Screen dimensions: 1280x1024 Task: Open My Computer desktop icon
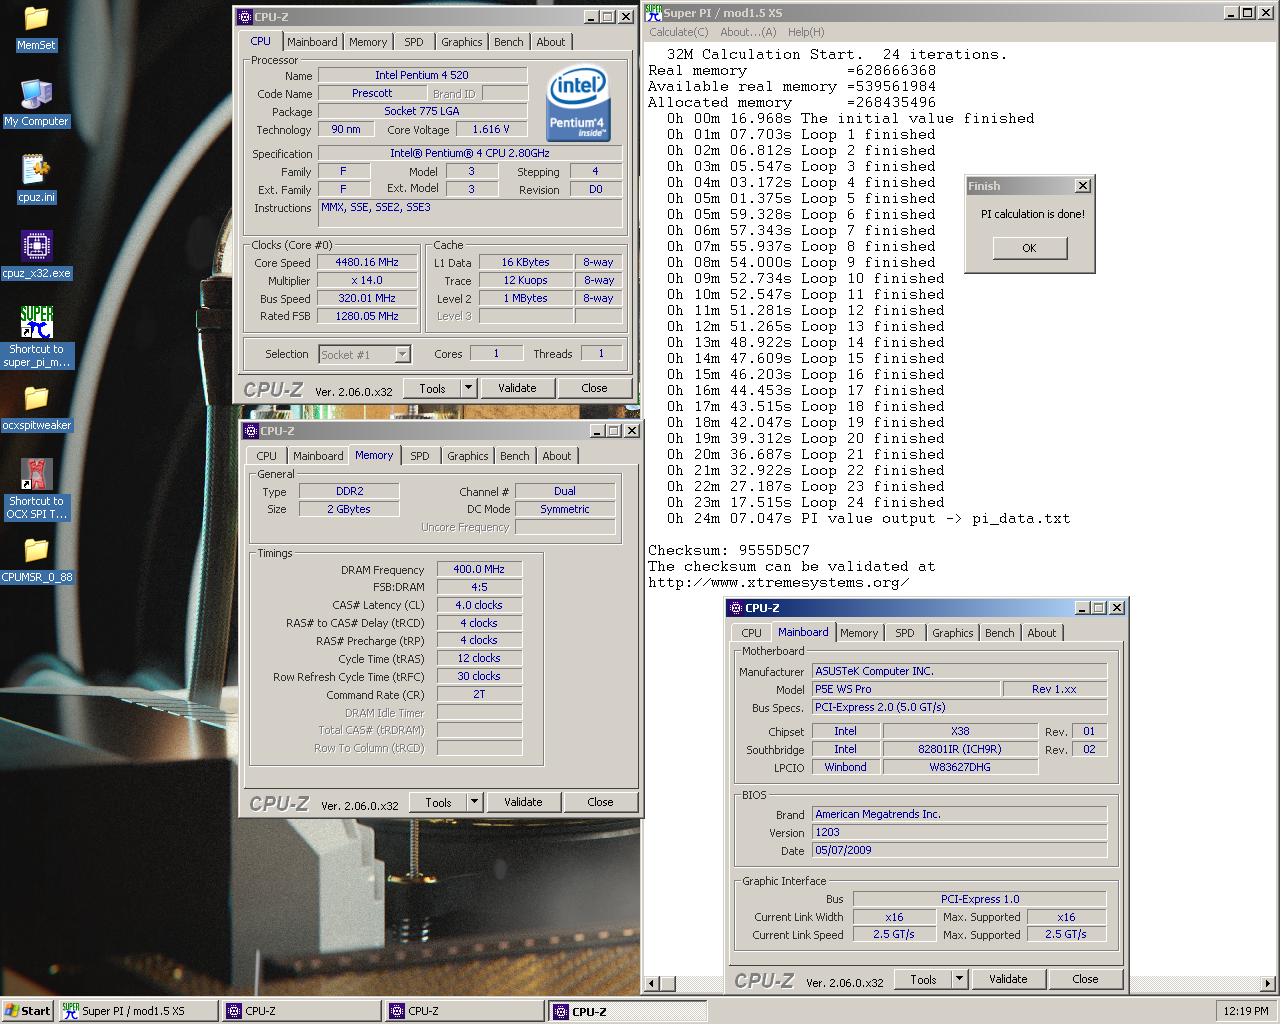coord(36,104)
